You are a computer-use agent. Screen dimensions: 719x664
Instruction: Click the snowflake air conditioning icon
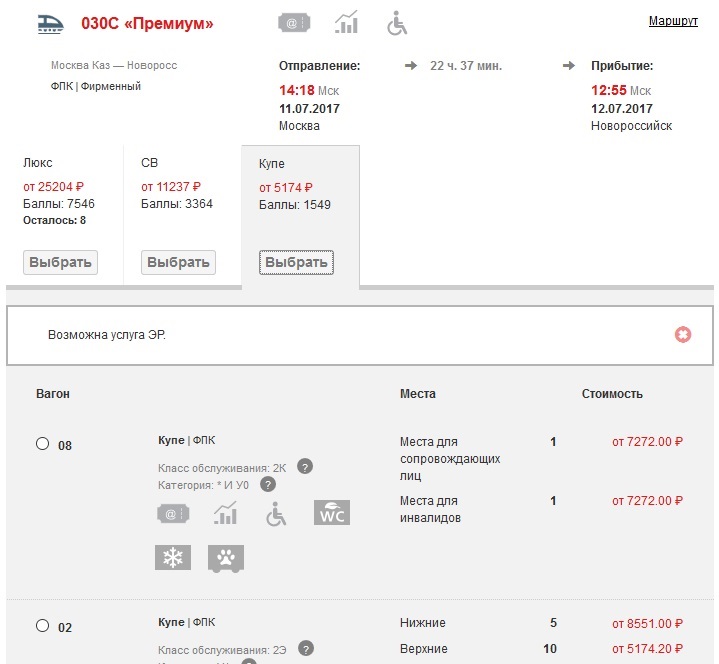[x=173, y=558]
